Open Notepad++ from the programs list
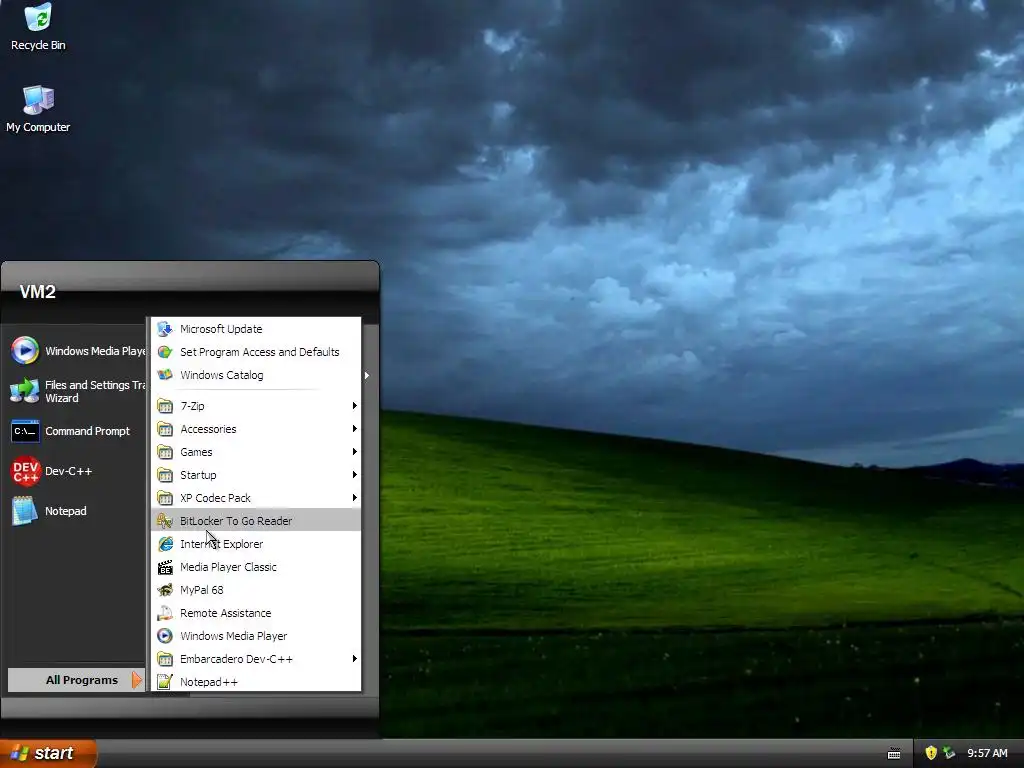Image resolution: width=1024 pixels, height=768 pixels. [x=256, y=682]
